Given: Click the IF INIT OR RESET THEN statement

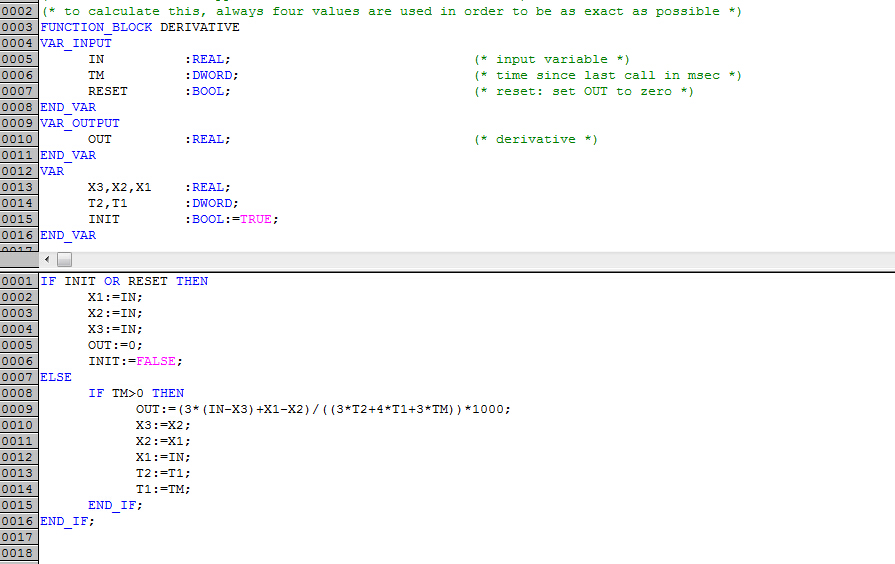Looking at the screenshot, I should tap(124, 281).
